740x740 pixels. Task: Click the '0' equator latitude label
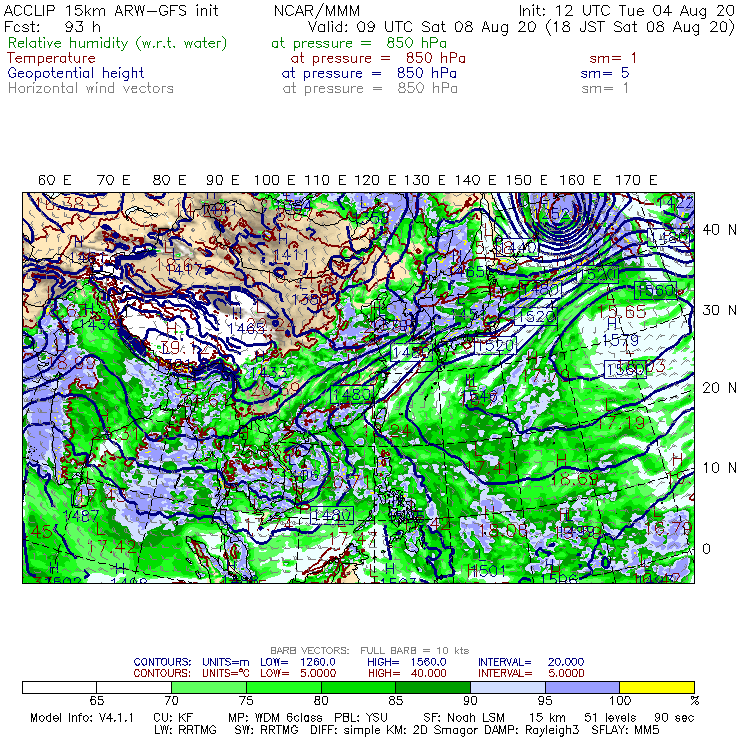tap(706, 549)
